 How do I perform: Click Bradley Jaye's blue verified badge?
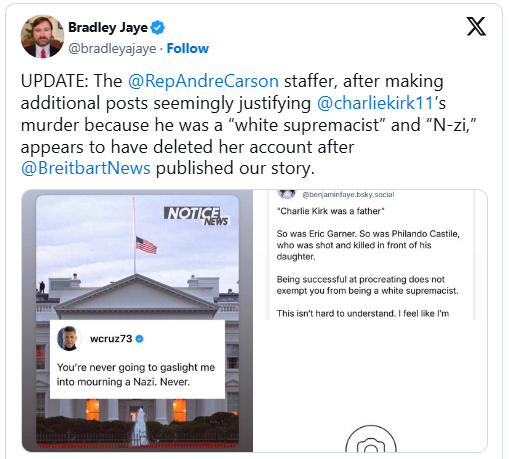[x=158, y=28]
